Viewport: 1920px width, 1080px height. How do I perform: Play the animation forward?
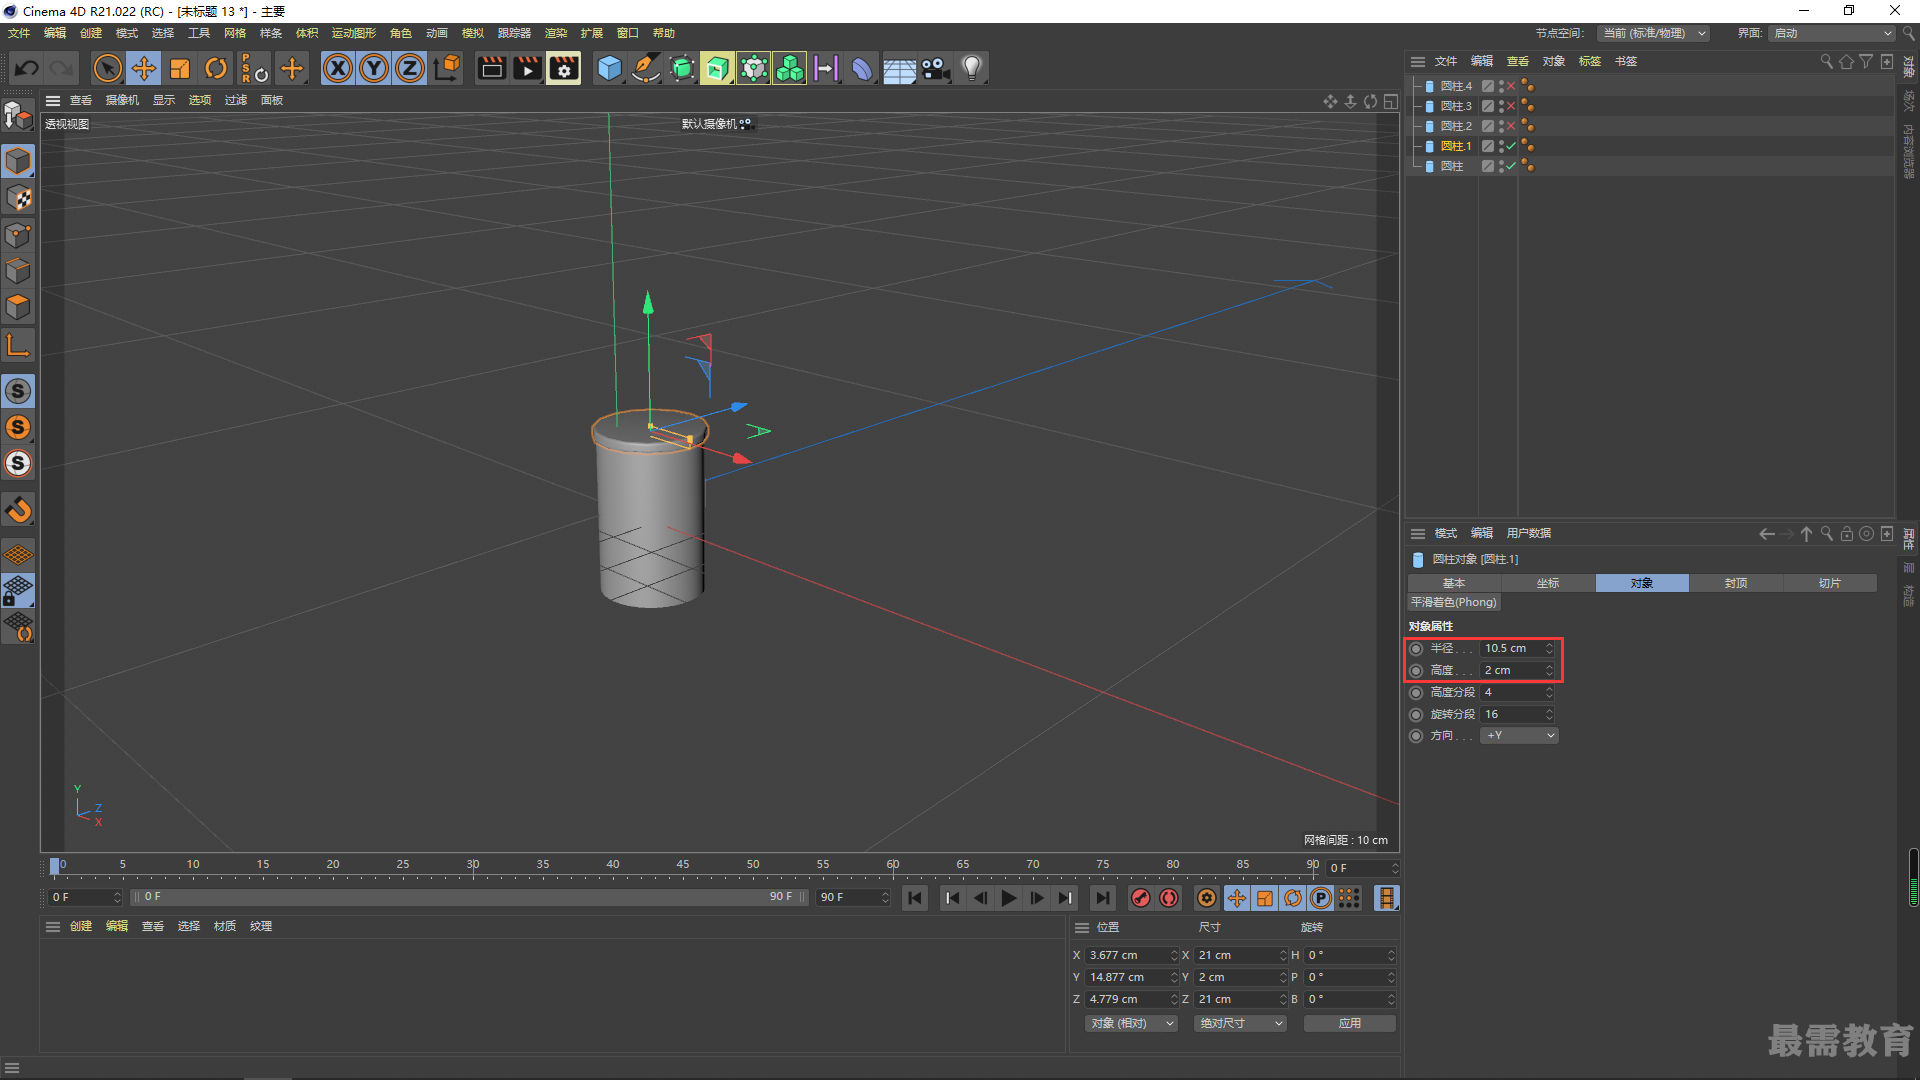click(x=1008, y=898)
